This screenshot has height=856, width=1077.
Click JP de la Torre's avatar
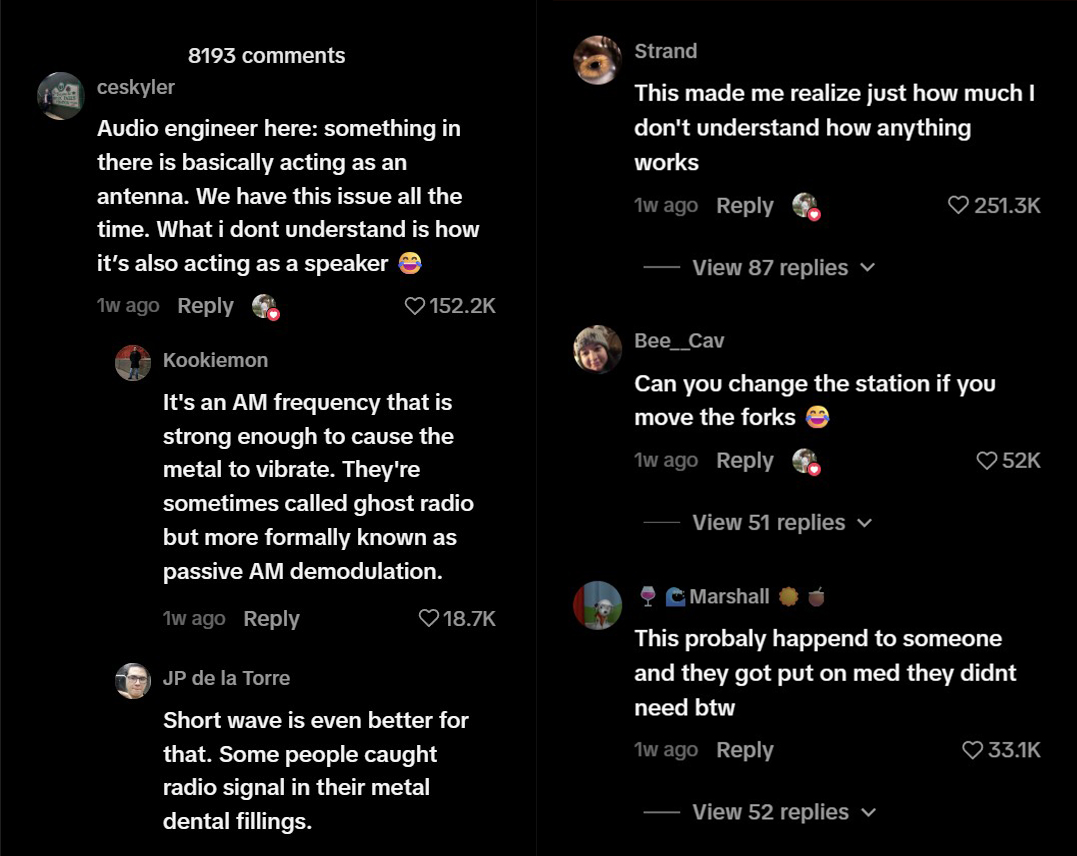point(133,681)
